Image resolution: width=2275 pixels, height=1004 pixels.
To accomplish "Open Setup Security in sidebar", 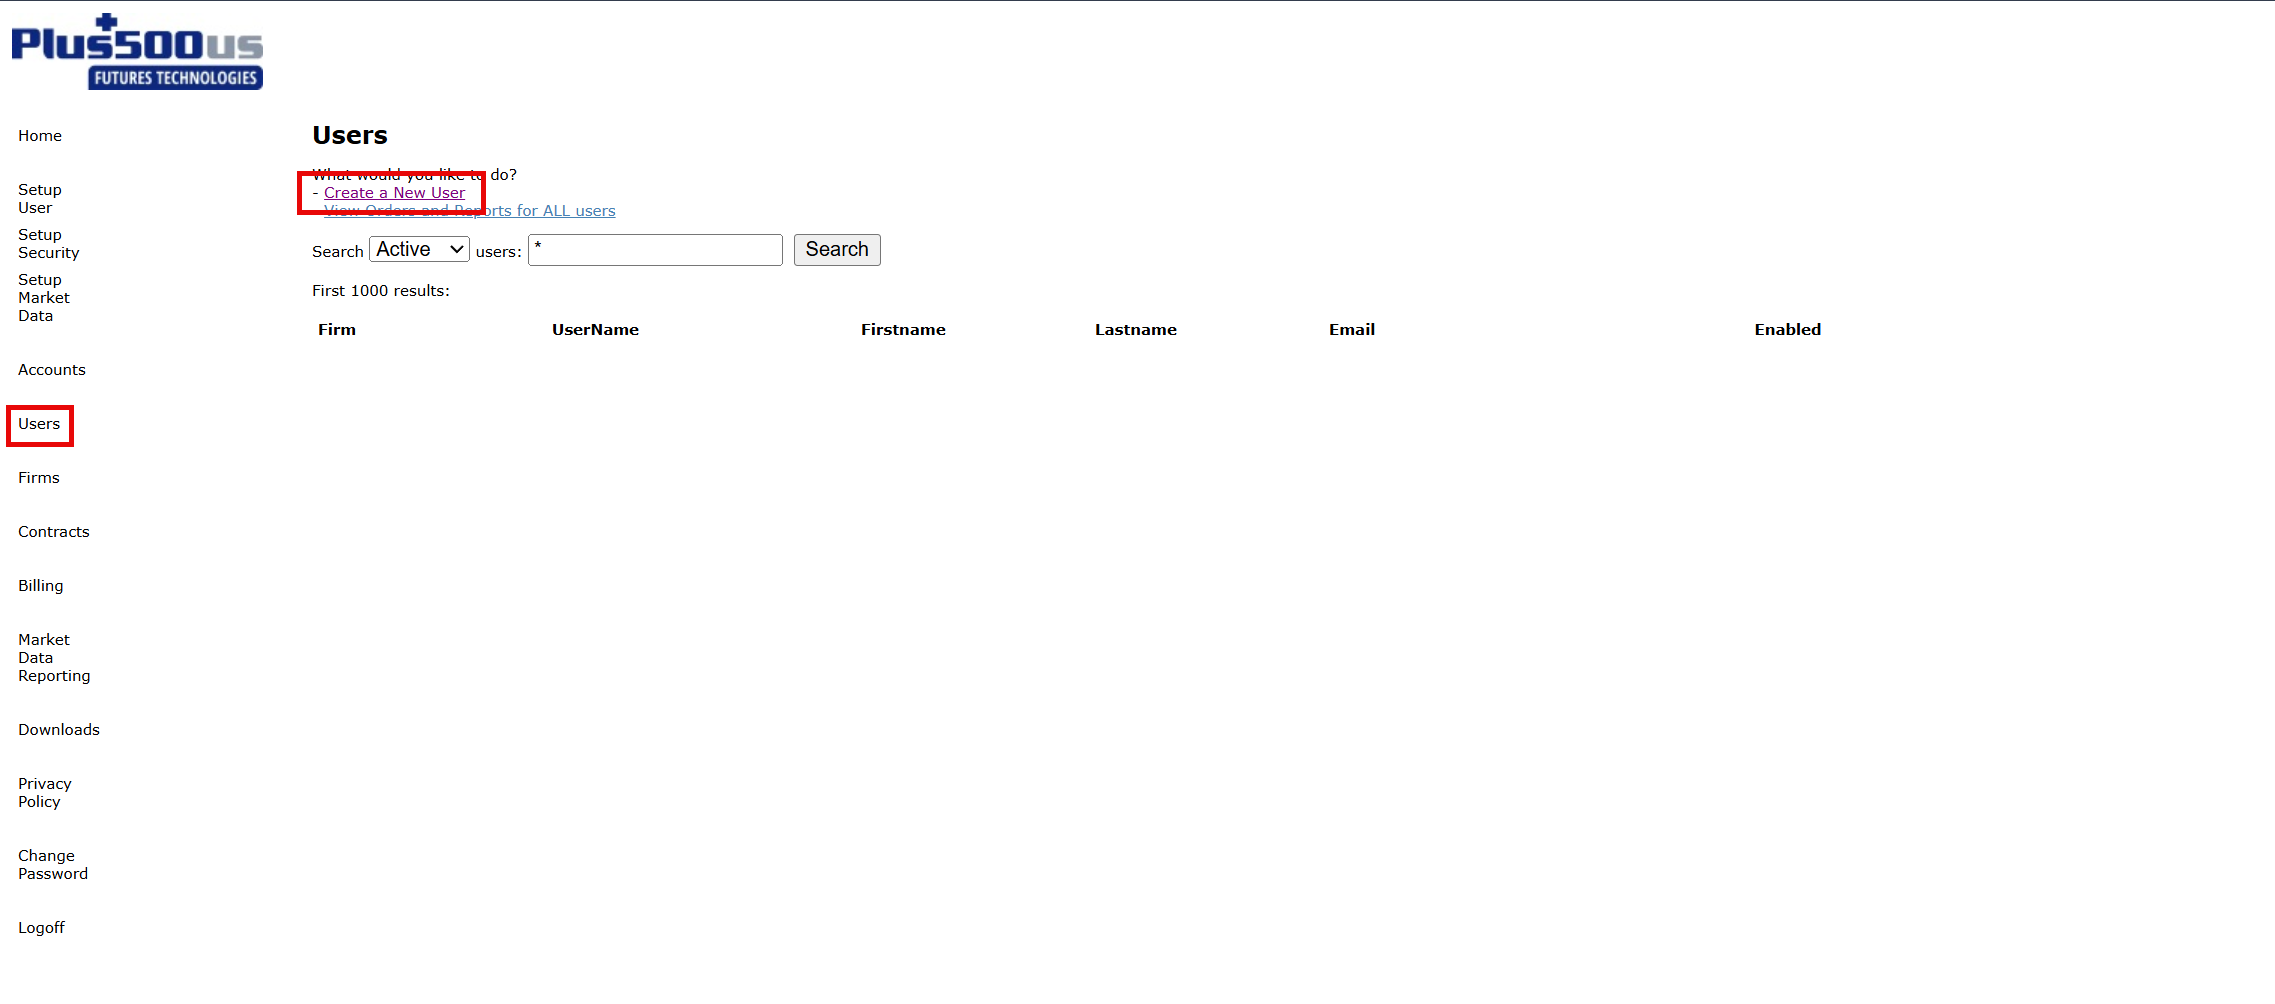I will [48, 244].
